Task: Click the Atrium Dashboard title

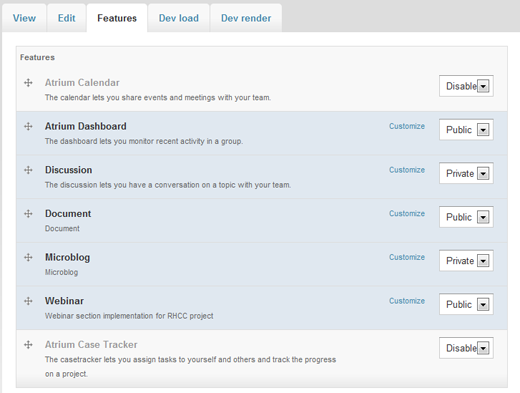Action: pos(86,126)
